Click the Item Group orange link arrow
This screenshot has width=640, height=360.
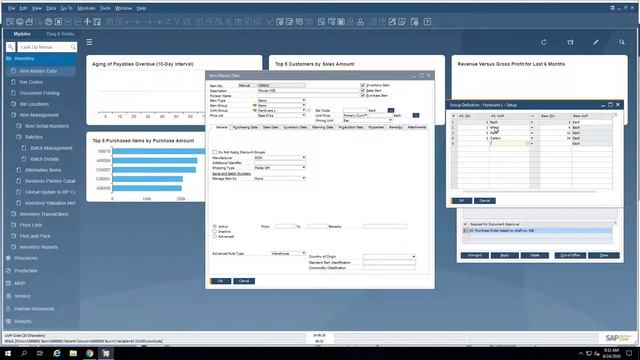(x=255, y=105)
